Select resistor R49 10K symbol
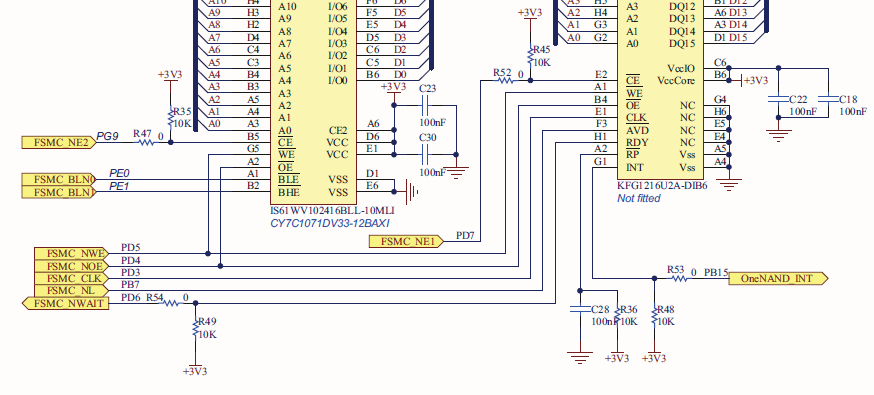This screenshot has width=874, height=395. 196,328
